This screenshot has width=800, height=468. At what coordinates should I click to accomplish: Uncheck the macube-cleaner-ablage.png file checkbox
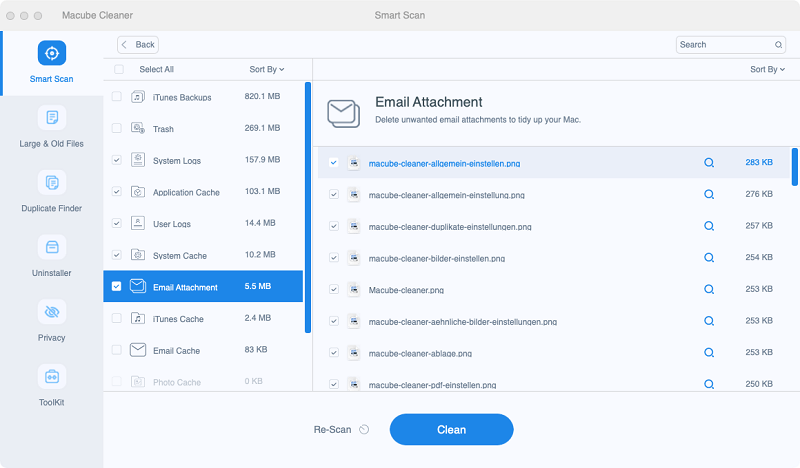(334, 353)
